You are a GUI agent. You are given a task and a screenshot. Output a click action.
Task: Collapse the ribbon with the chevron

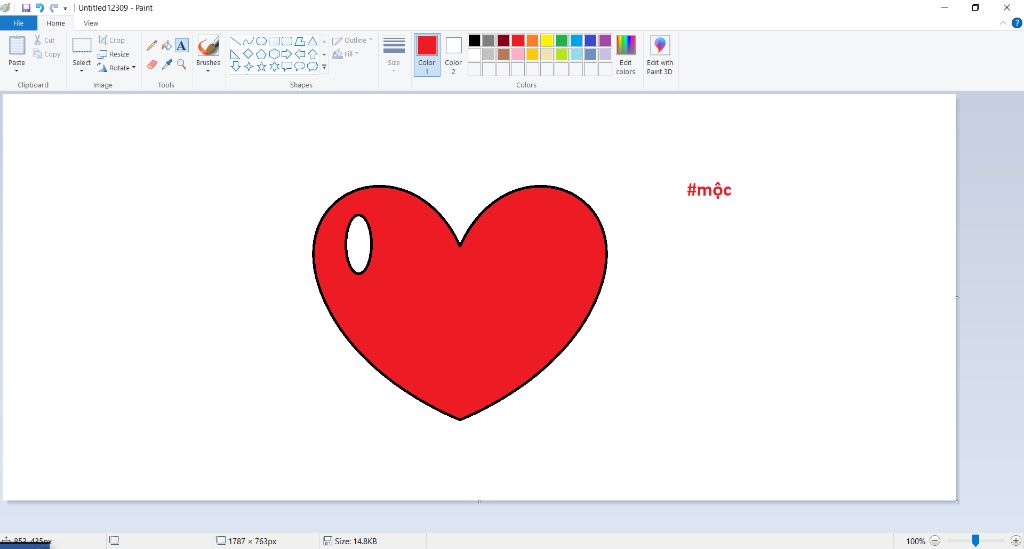1003,23
